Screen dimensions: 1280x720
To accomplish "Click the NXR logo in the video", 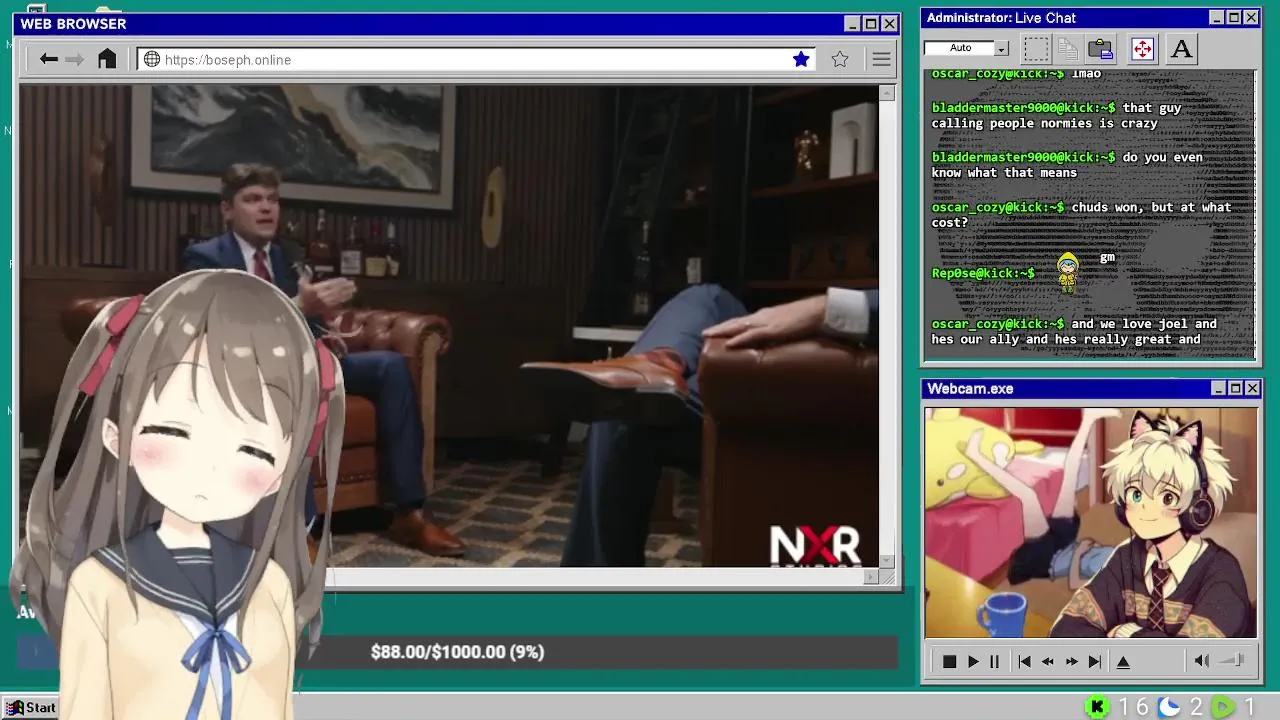I will [815, 546].
